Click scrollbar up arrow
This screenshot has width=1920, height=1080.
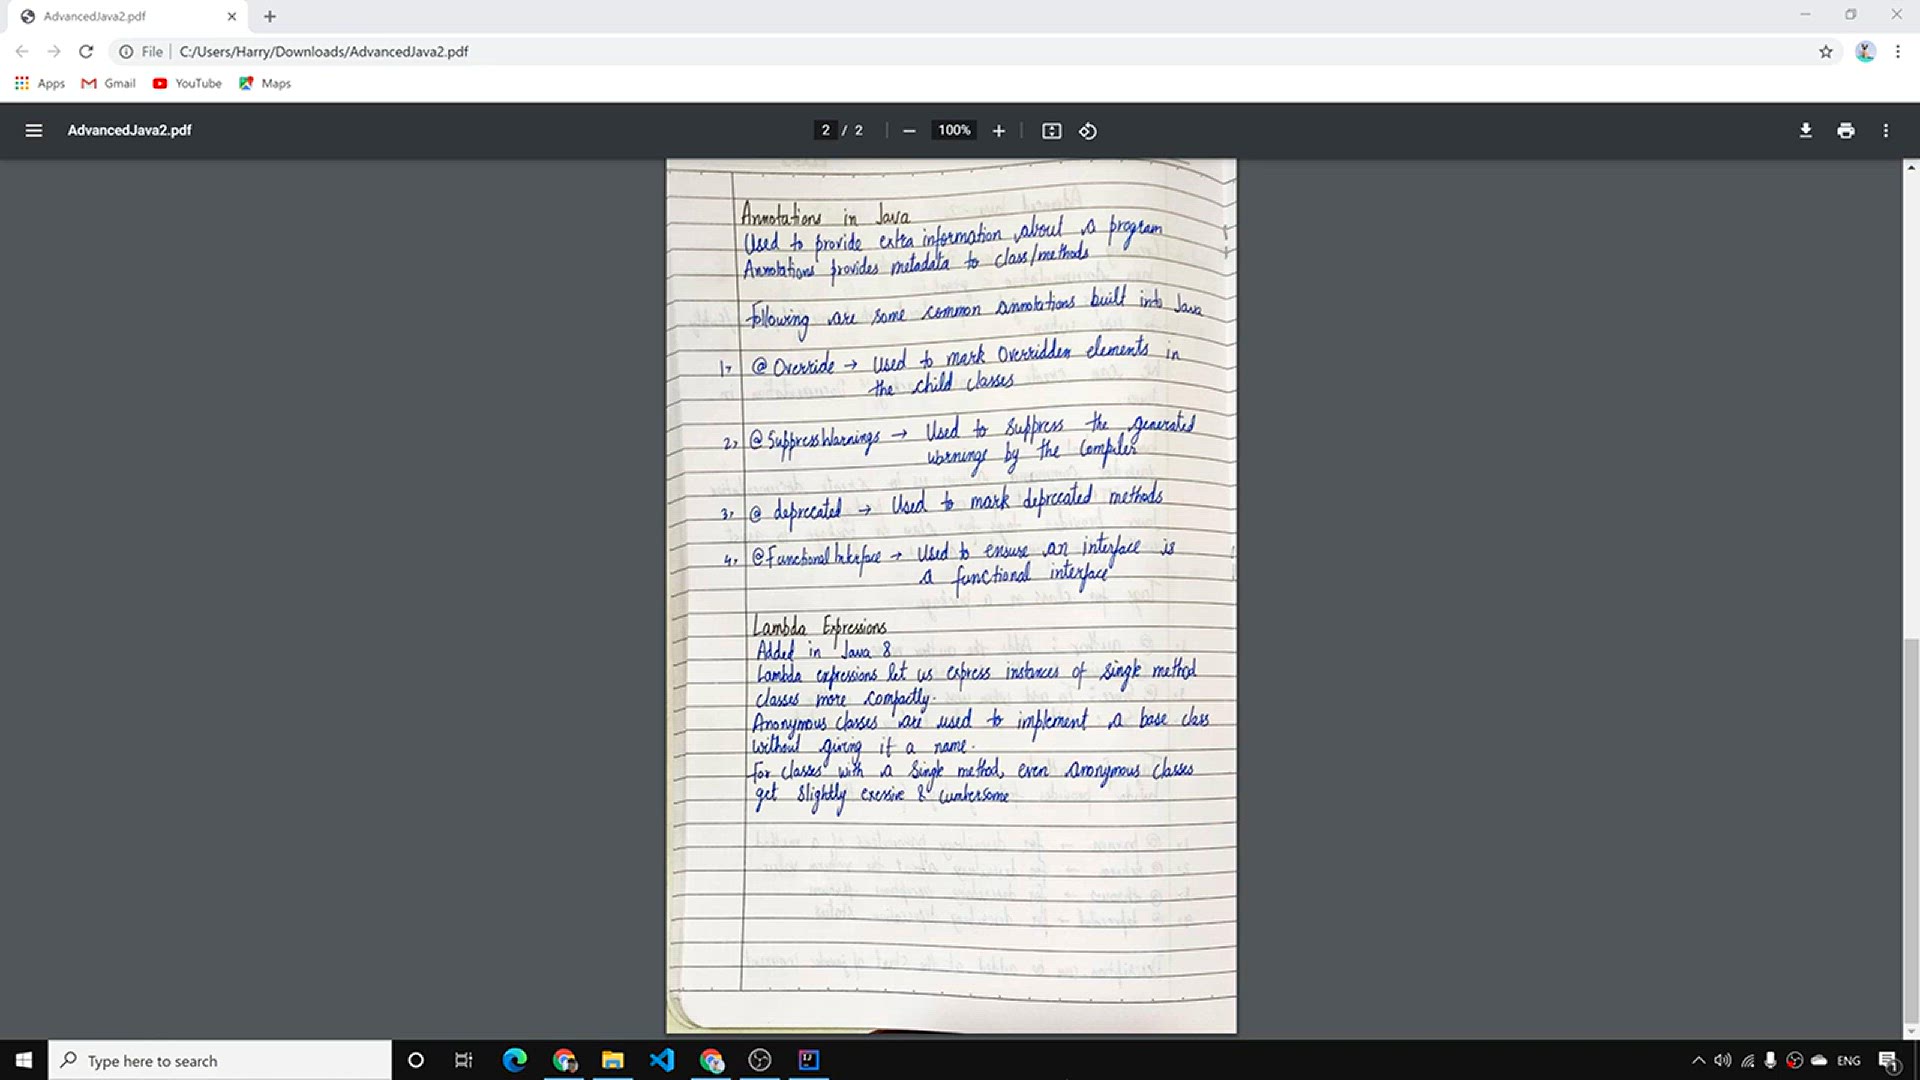click(1911, 167)
